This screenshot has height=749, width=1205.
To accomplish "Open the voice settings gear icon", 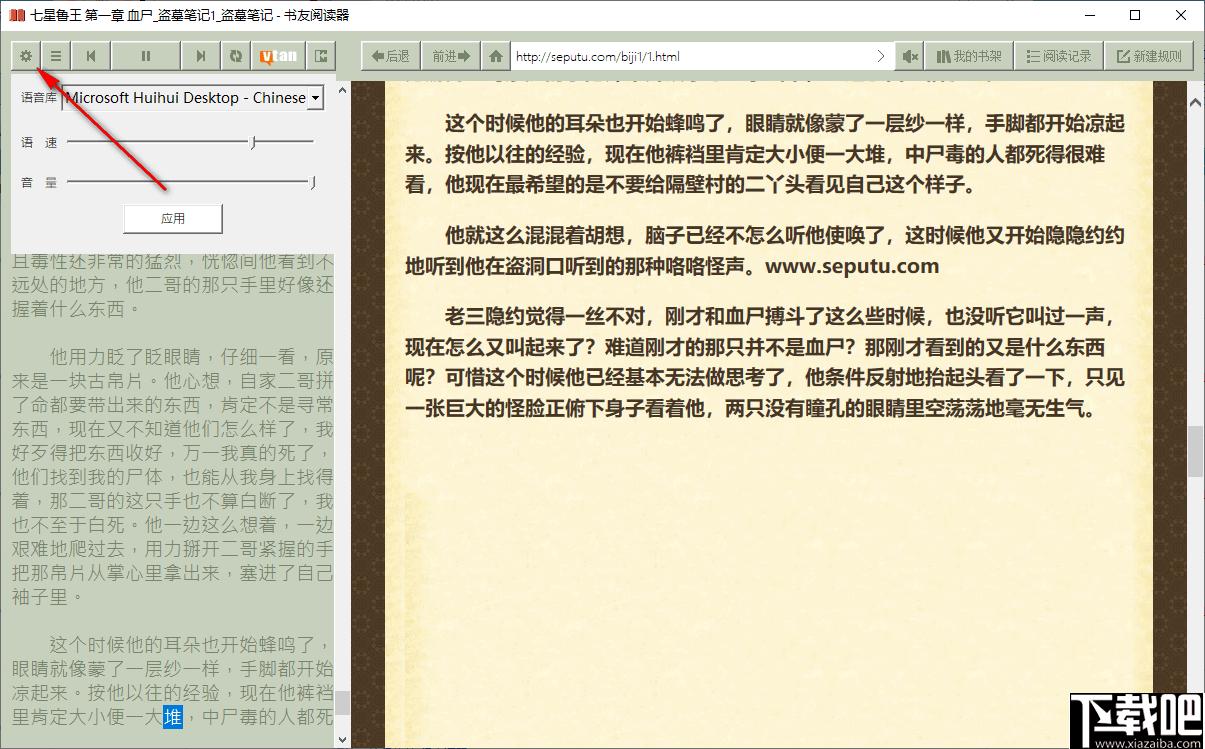I will click(26, 56).
